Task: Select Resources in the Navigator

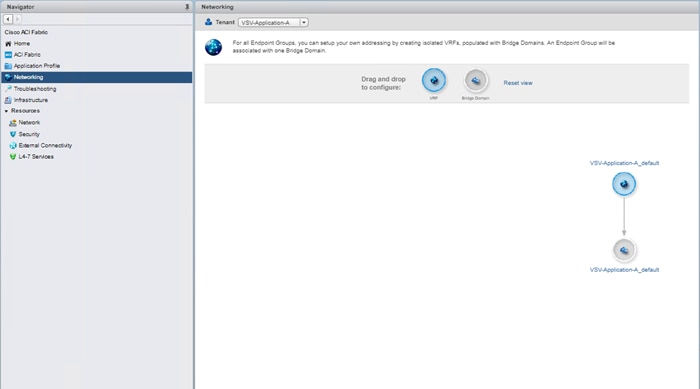Action: pos(25,111)
